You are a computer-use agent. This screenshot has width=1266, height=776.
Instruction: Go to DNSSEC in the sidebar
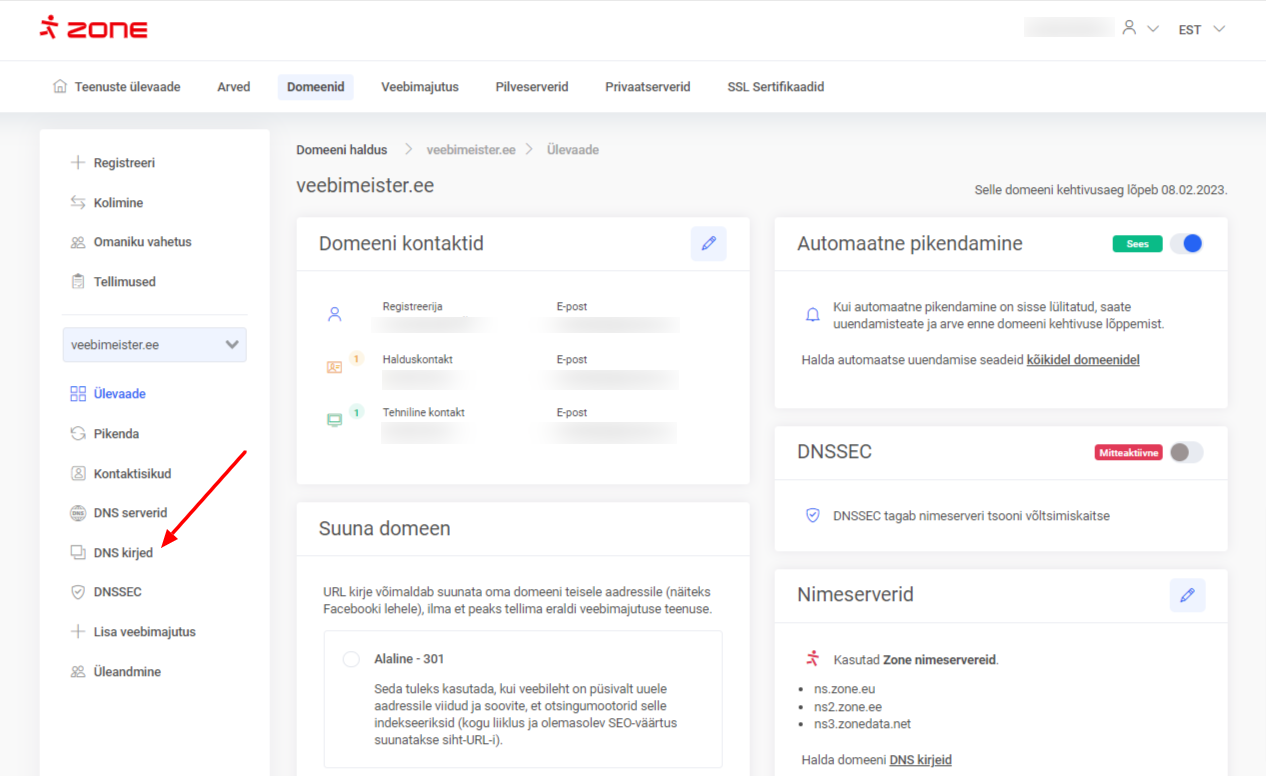[117, 592]
